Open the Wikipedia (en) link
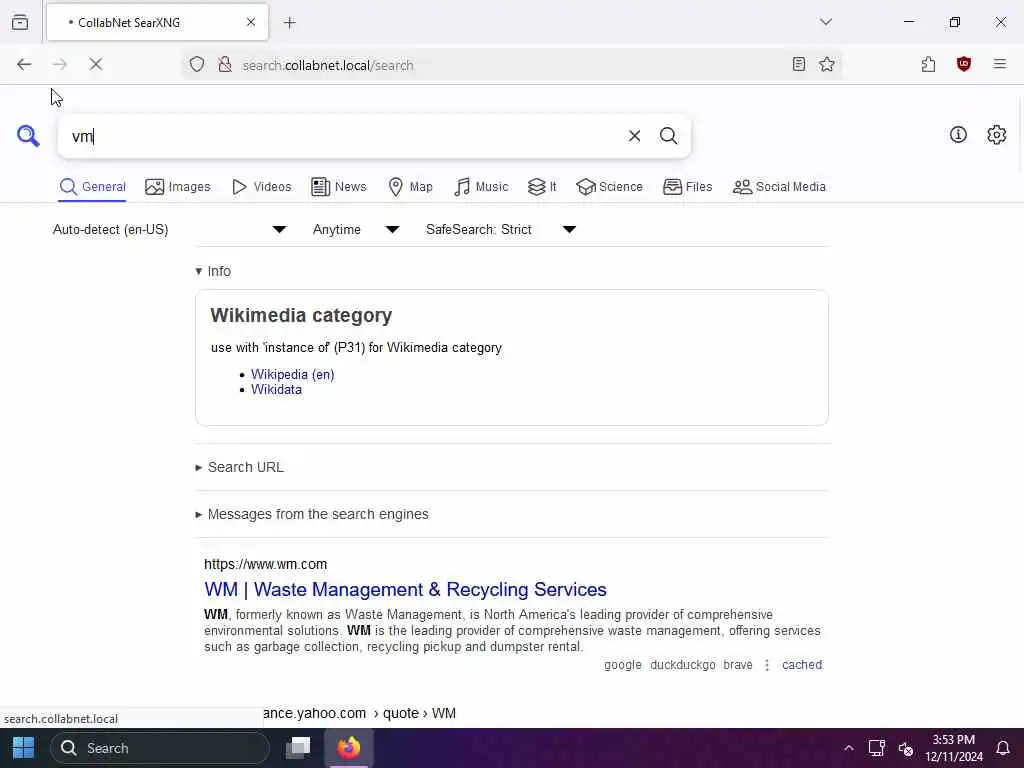Viewport: 1024px width, 768px height. click(293, 374)
